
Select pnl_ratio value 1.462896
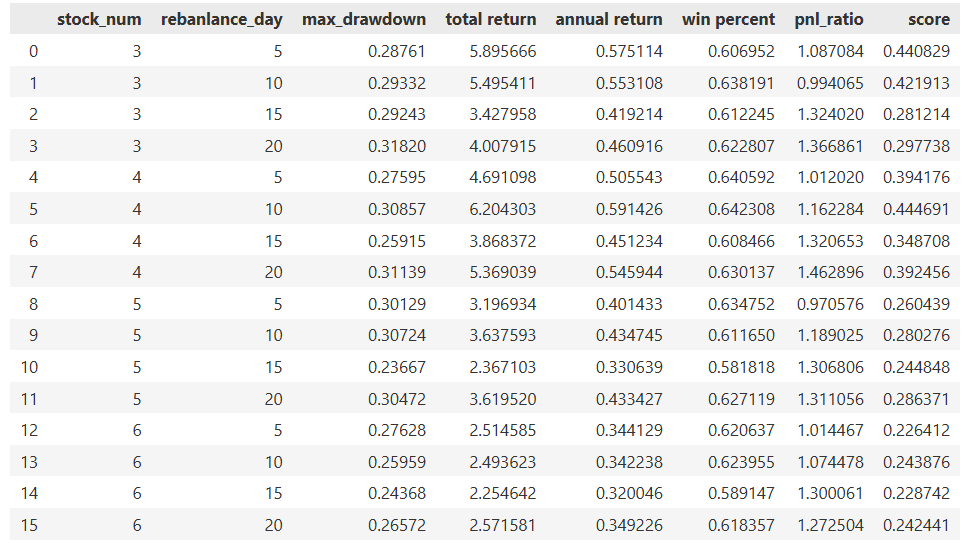click(829, 272)
